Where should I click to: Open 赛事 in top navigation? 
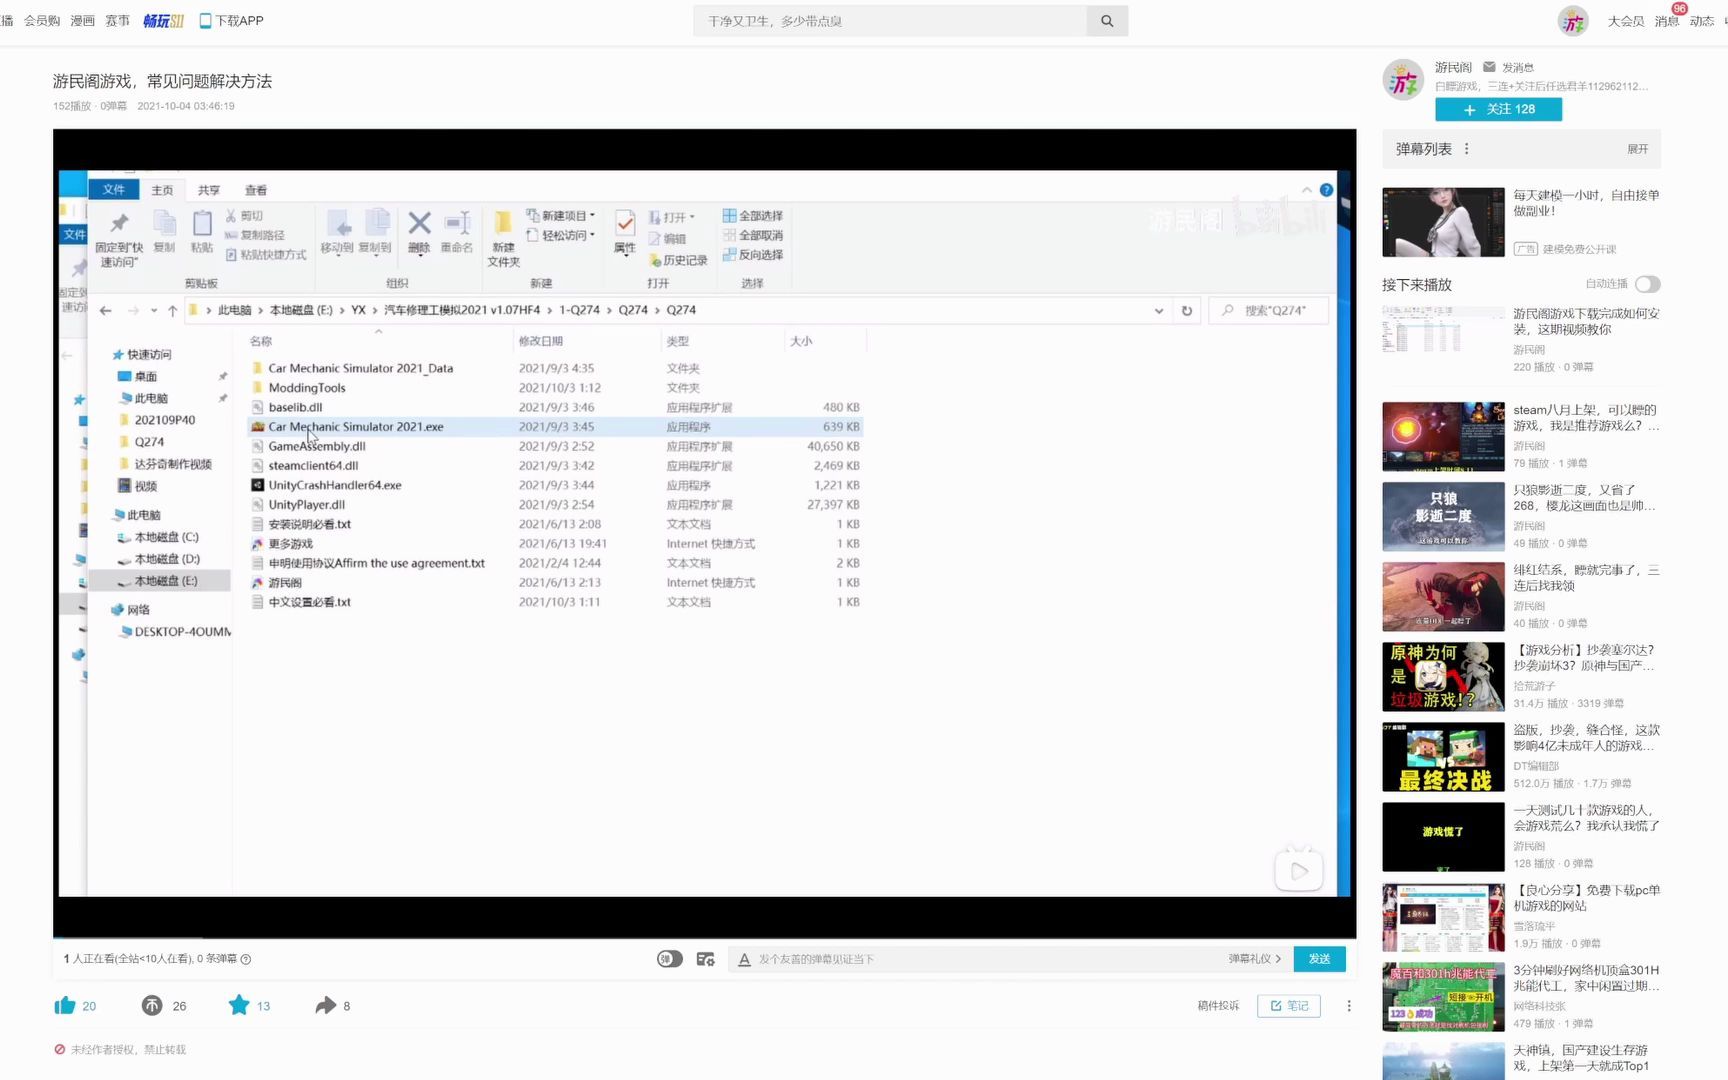tap(117, 21)
